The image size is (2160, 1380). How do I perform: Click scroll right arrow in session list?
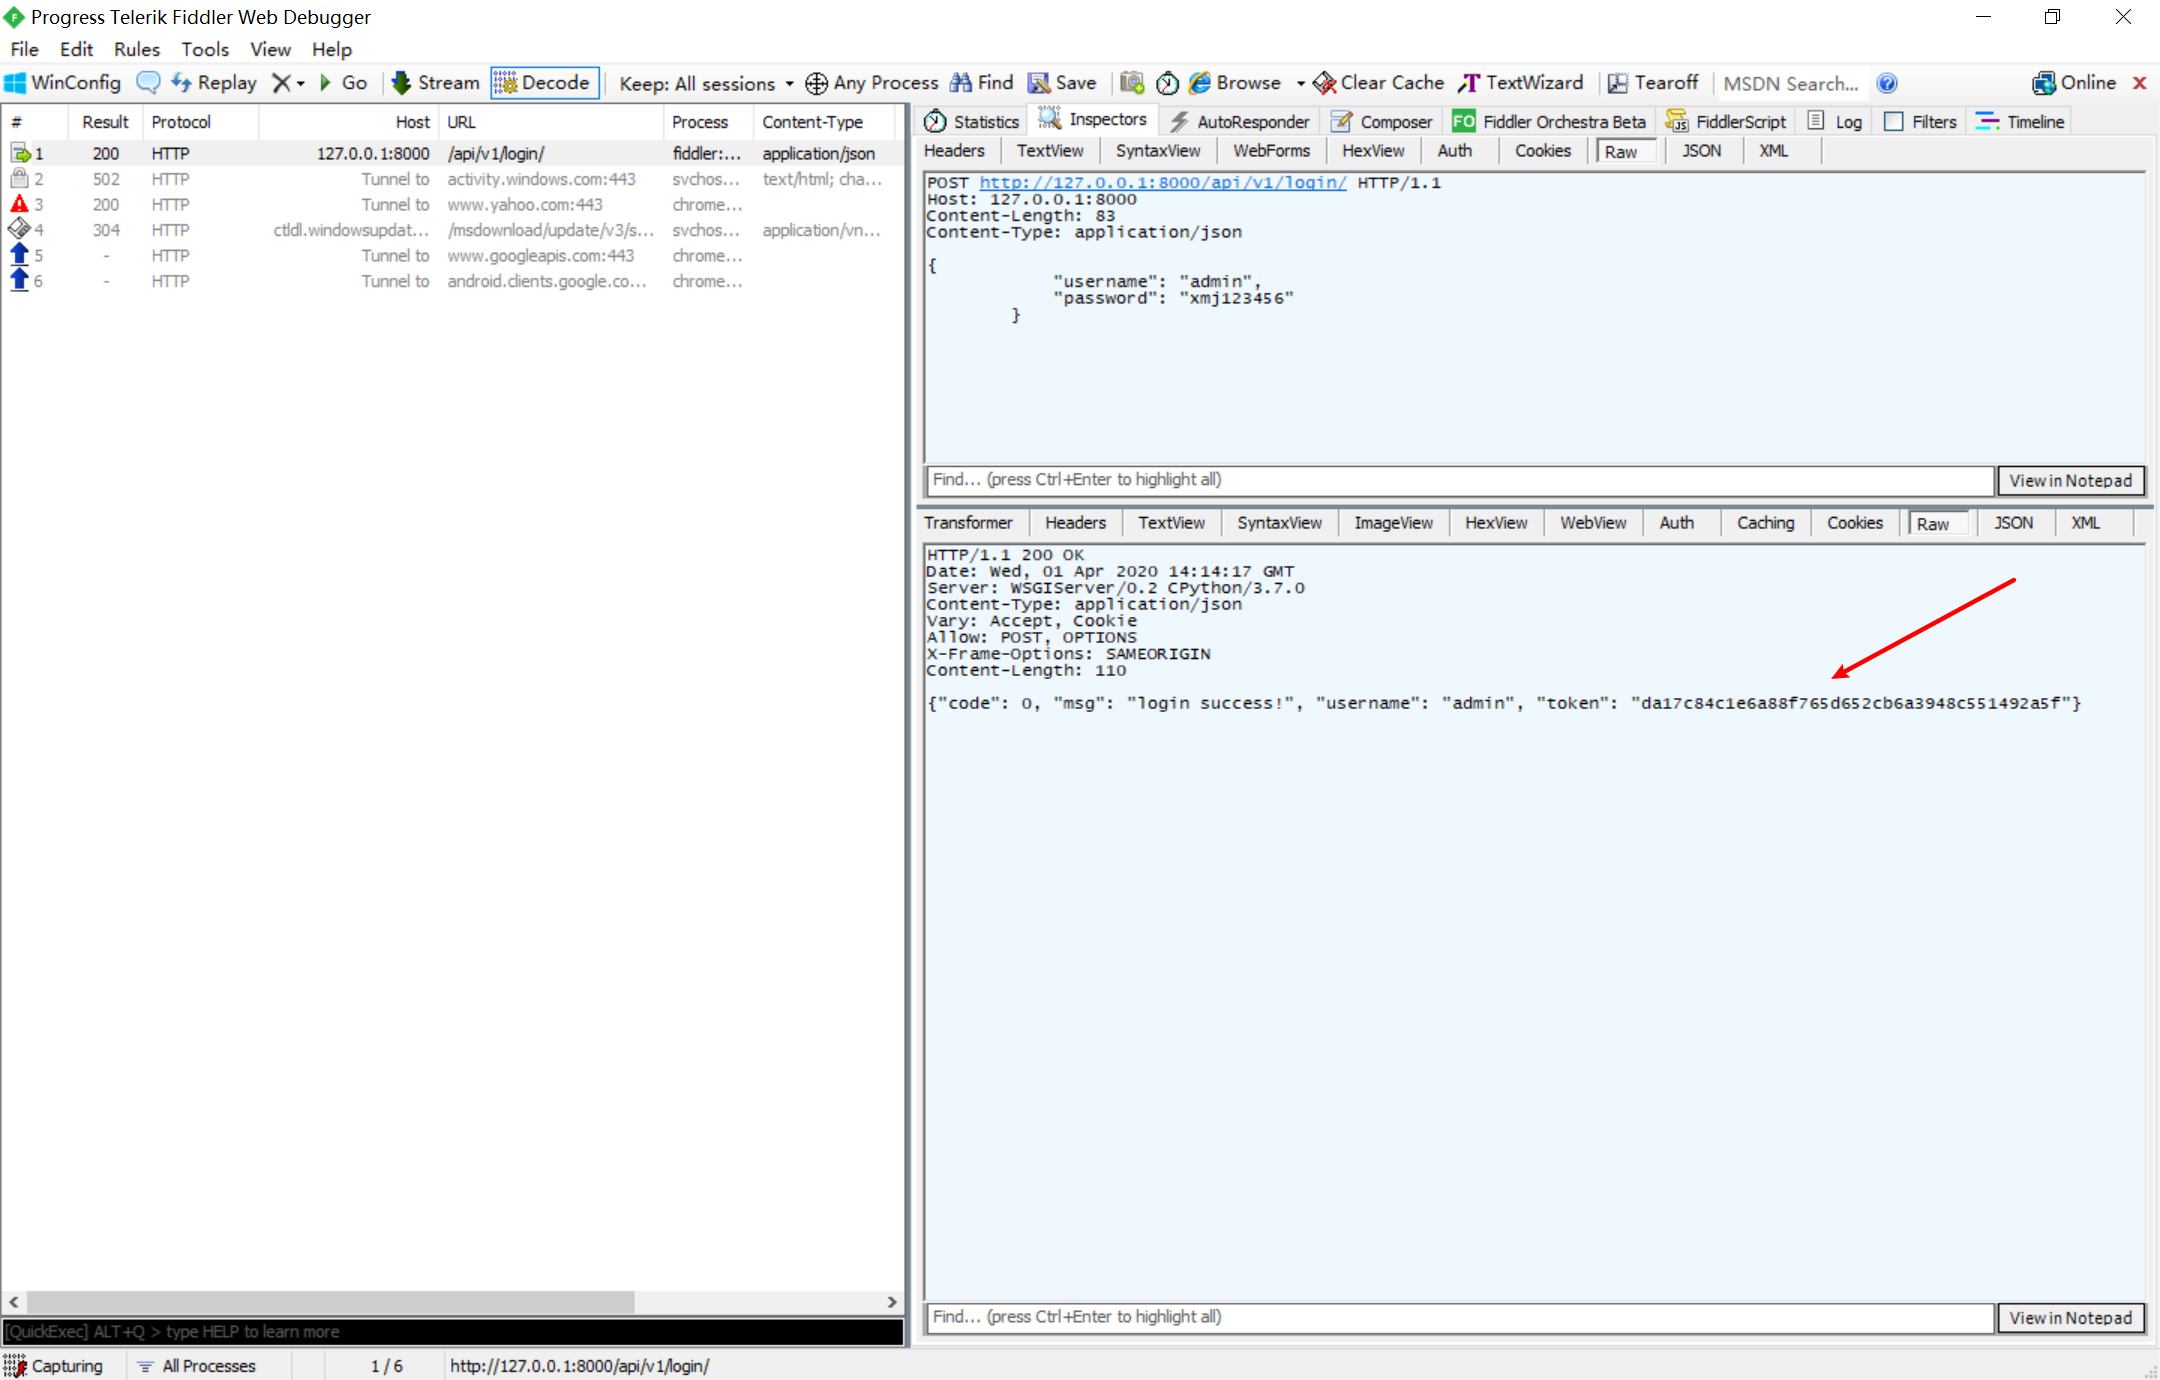click(892, 1302)
